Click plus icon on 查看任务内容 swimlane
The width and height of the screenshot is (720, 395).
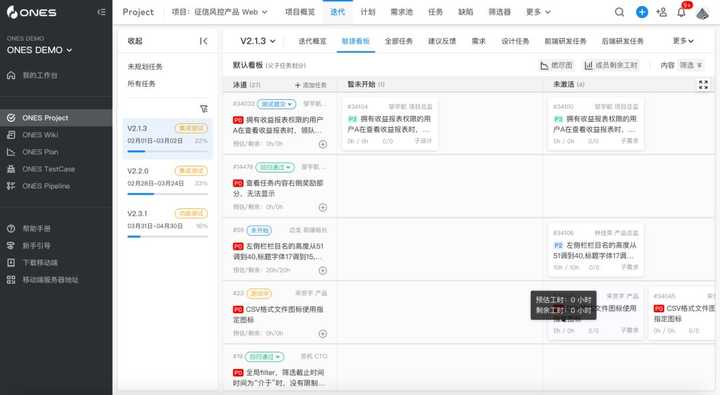(x=323, y=208)
